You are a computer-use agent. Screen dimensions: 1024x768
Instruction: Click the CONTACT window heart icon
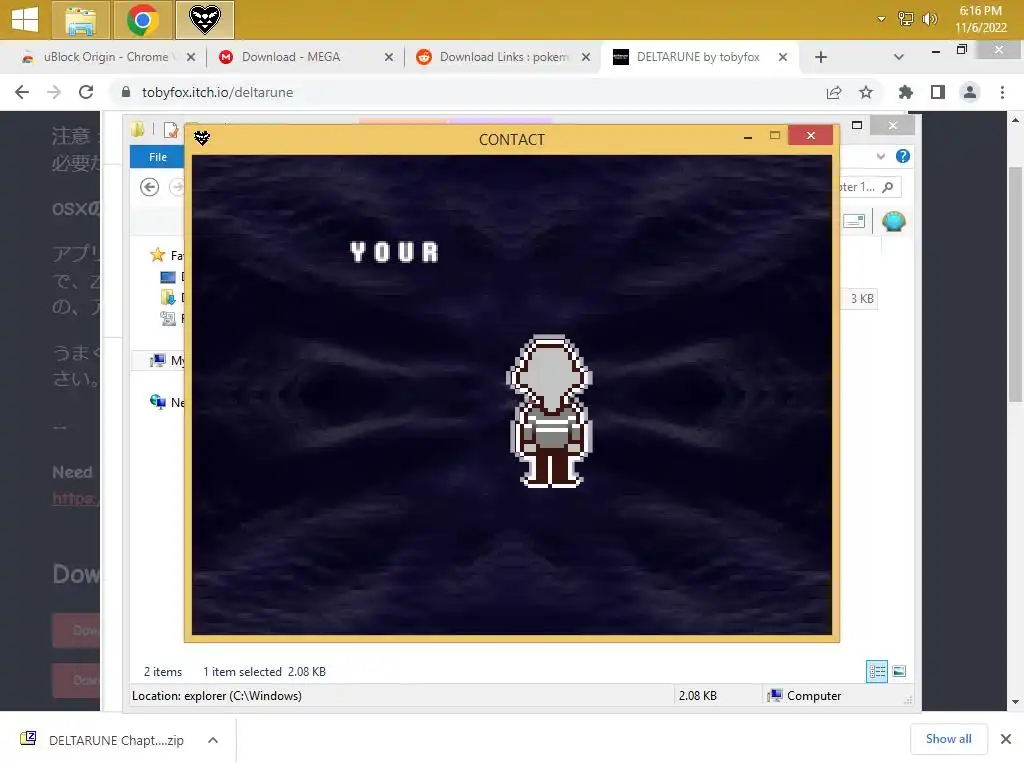(x=202, y=138)
